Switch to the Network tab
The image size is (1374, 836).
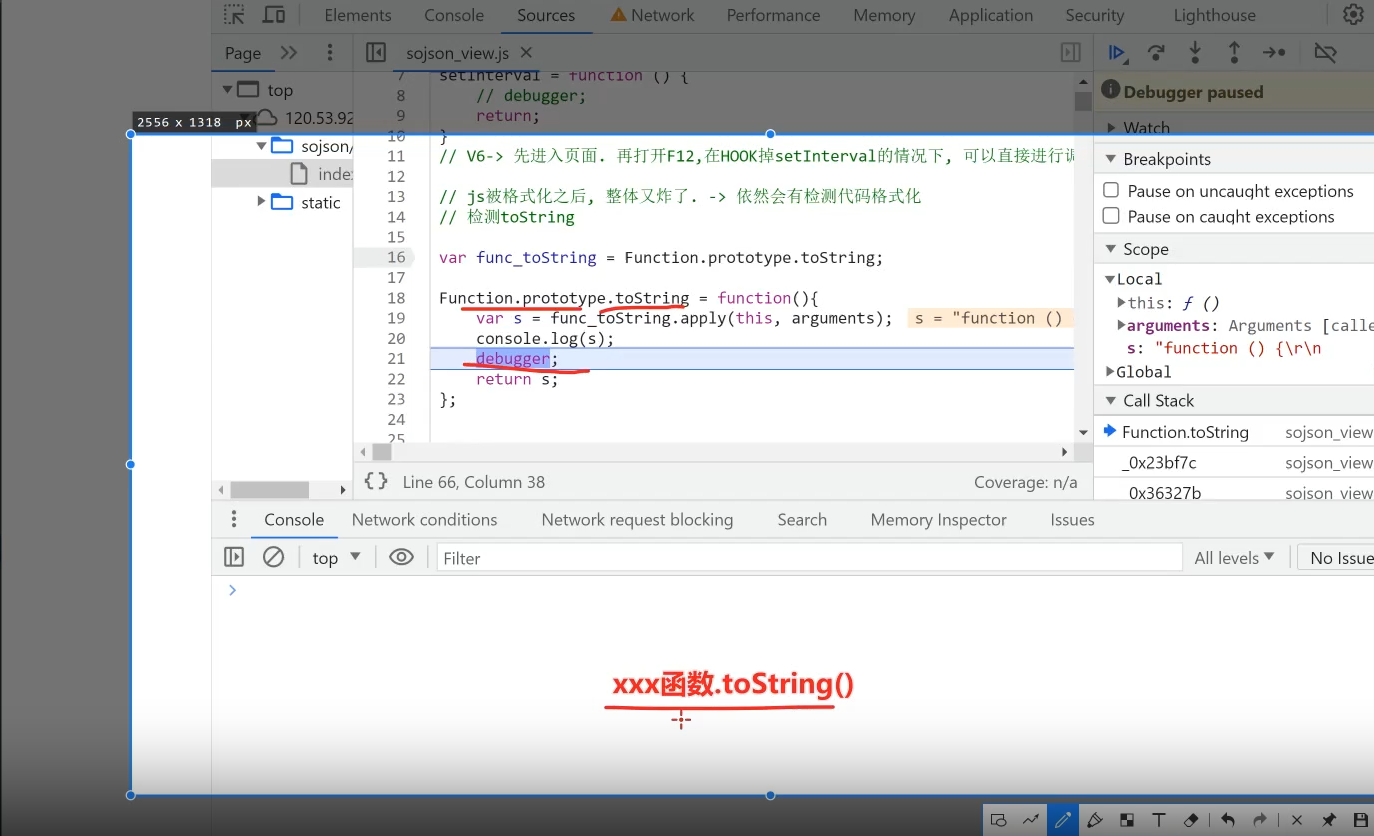652,15
